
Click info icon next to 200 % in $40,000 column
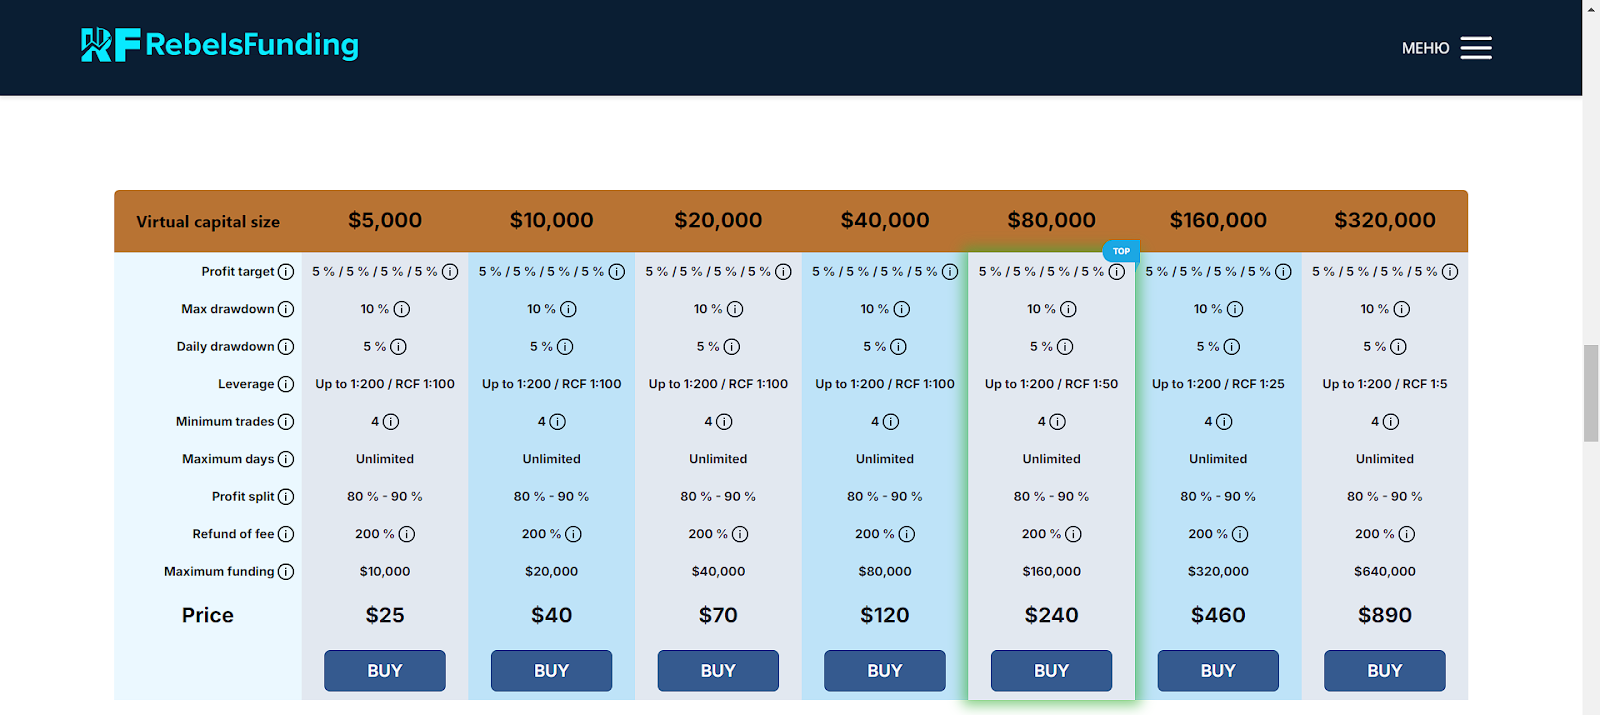pos(907,534)
